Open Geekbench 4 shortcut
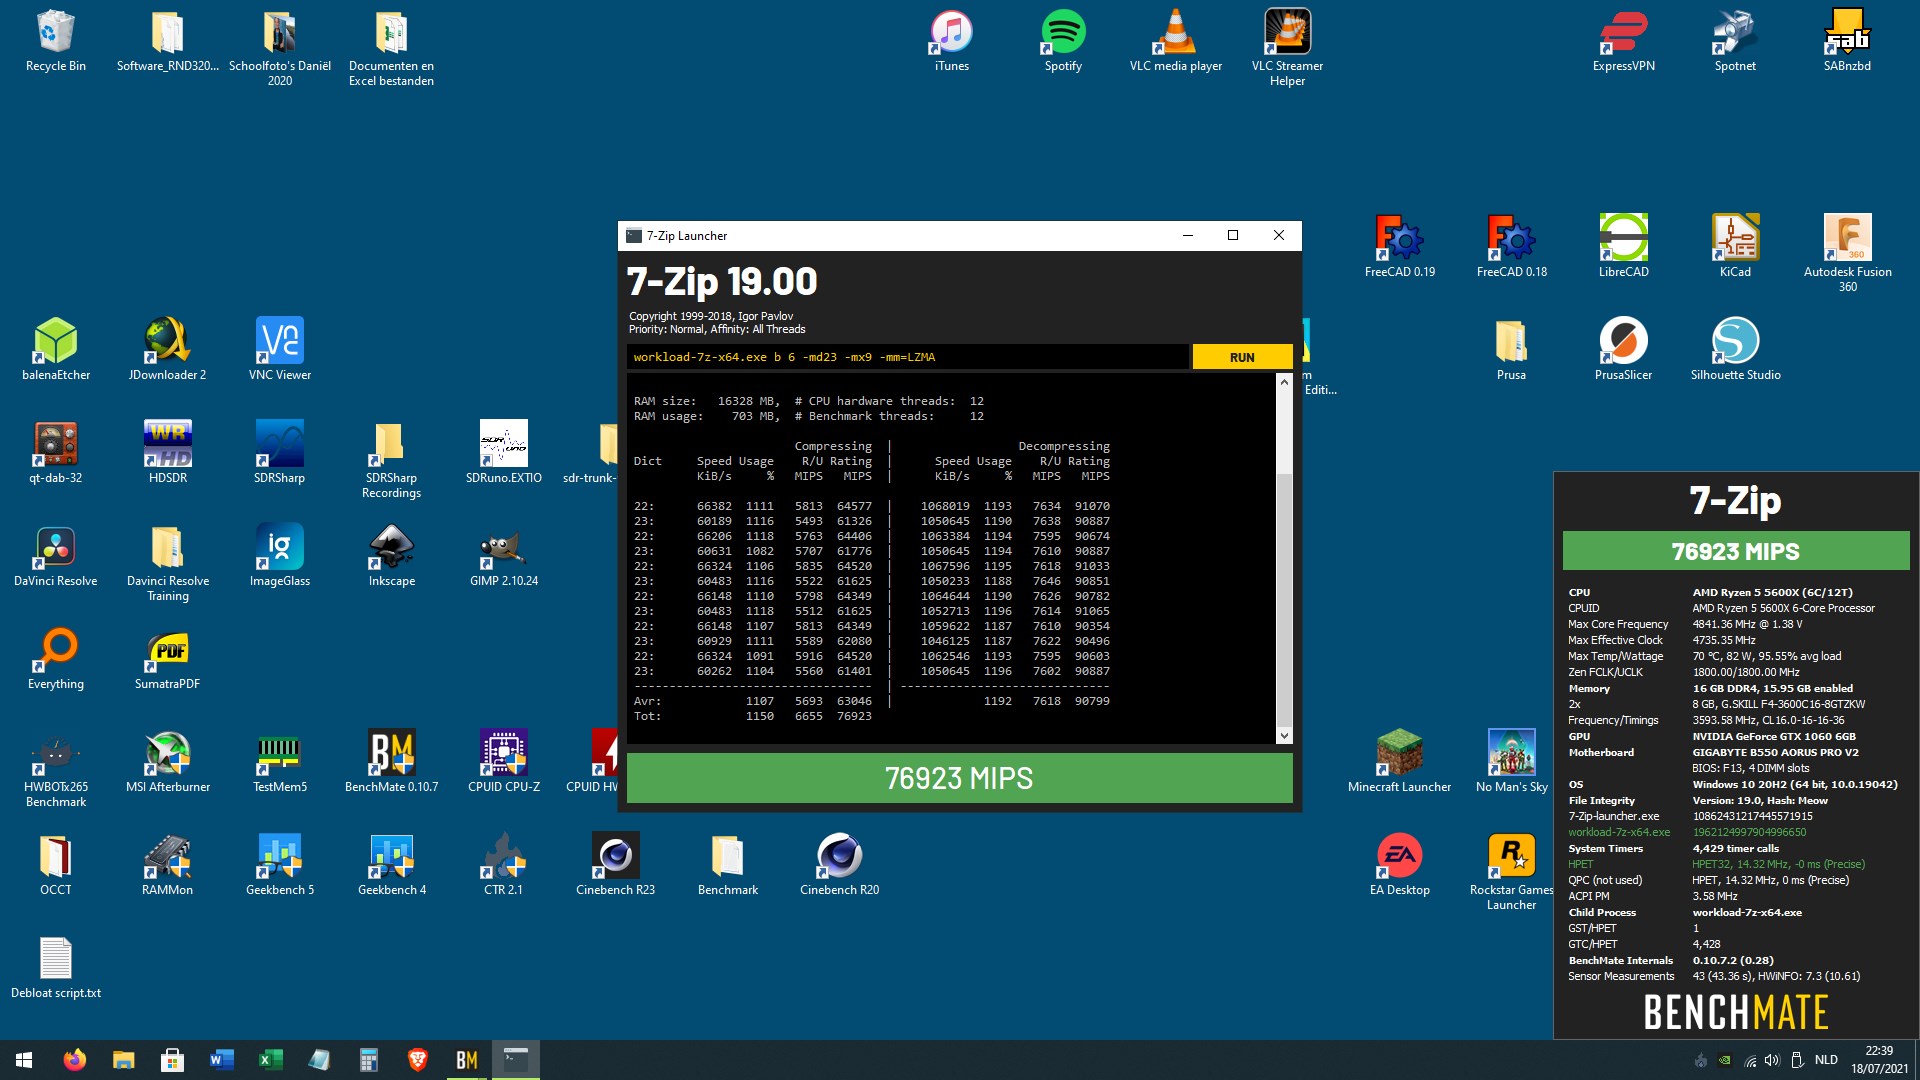This screenshot has width=1920, height=1080. tap(392, 865)
